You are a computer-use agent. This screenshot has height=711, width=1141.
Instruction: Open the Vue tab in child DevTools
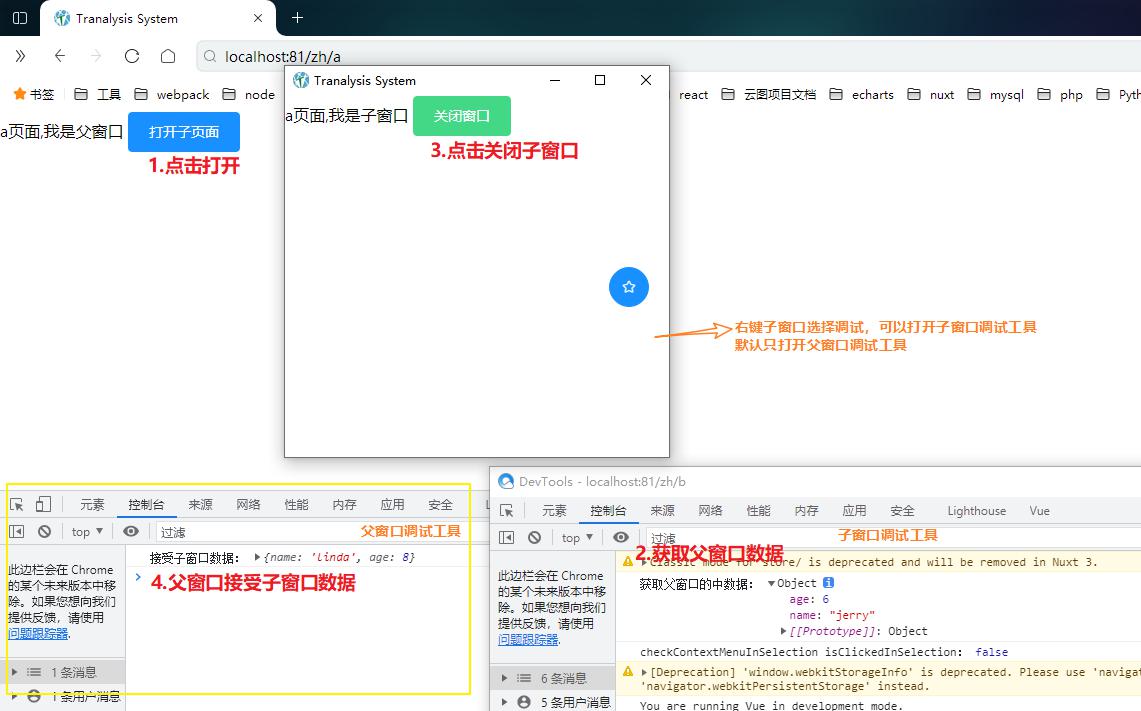tap(1039, 510)
